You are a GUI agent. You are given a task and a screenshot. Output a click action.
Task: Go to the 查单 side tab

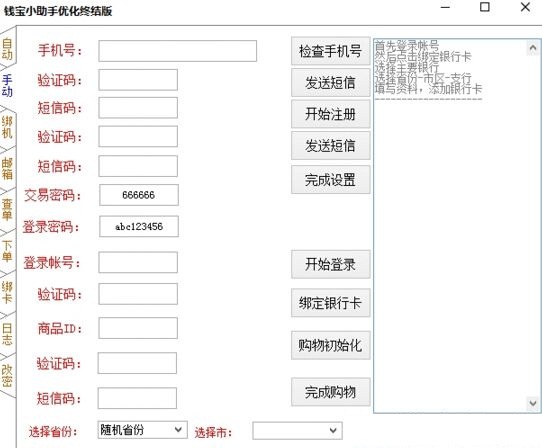click(x=7, y=209)
